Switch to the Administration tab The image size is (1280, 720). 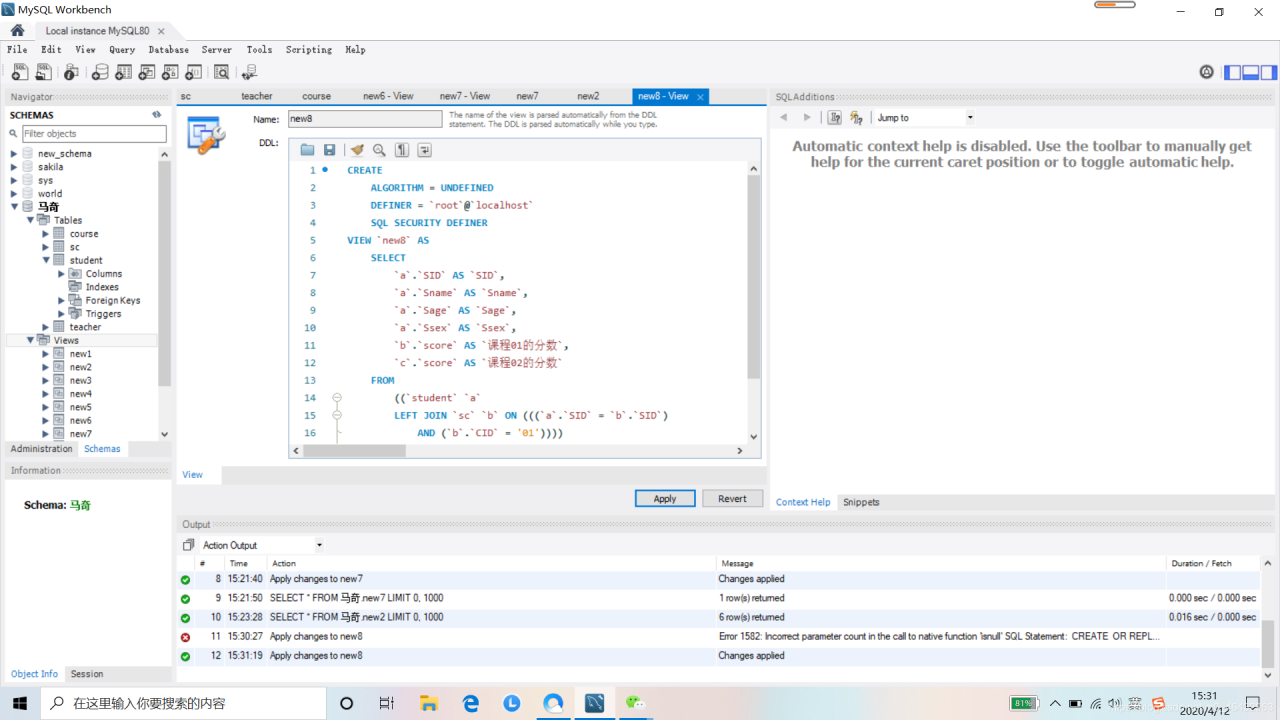41,449
